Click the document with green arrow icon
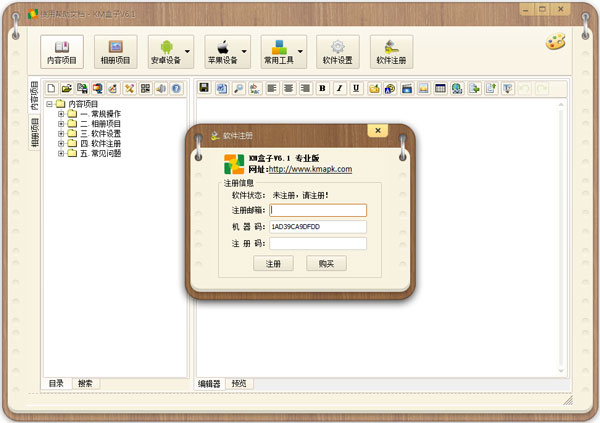Screen dimensions: 600x423 [474, 88]
